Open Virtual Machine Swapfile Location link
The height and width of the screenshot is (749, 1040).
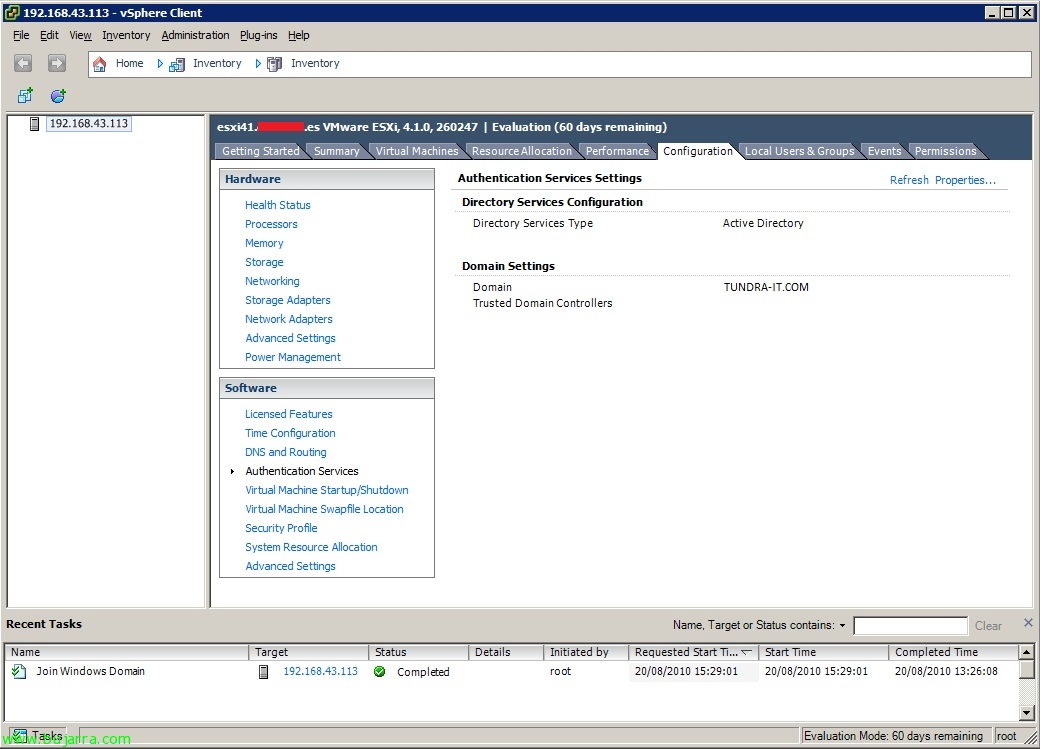pyautogui.click(x=324, y=509)
